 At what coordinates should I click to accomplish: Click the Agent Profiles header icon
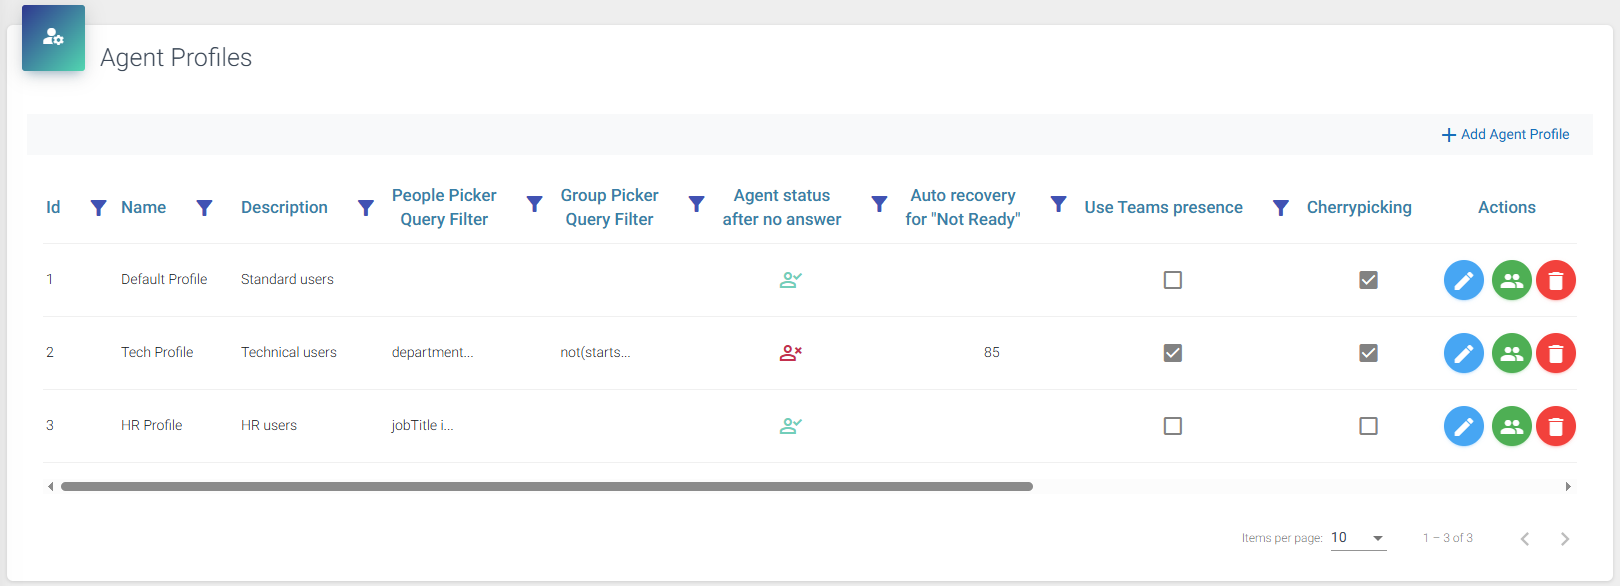click(53, 38)
